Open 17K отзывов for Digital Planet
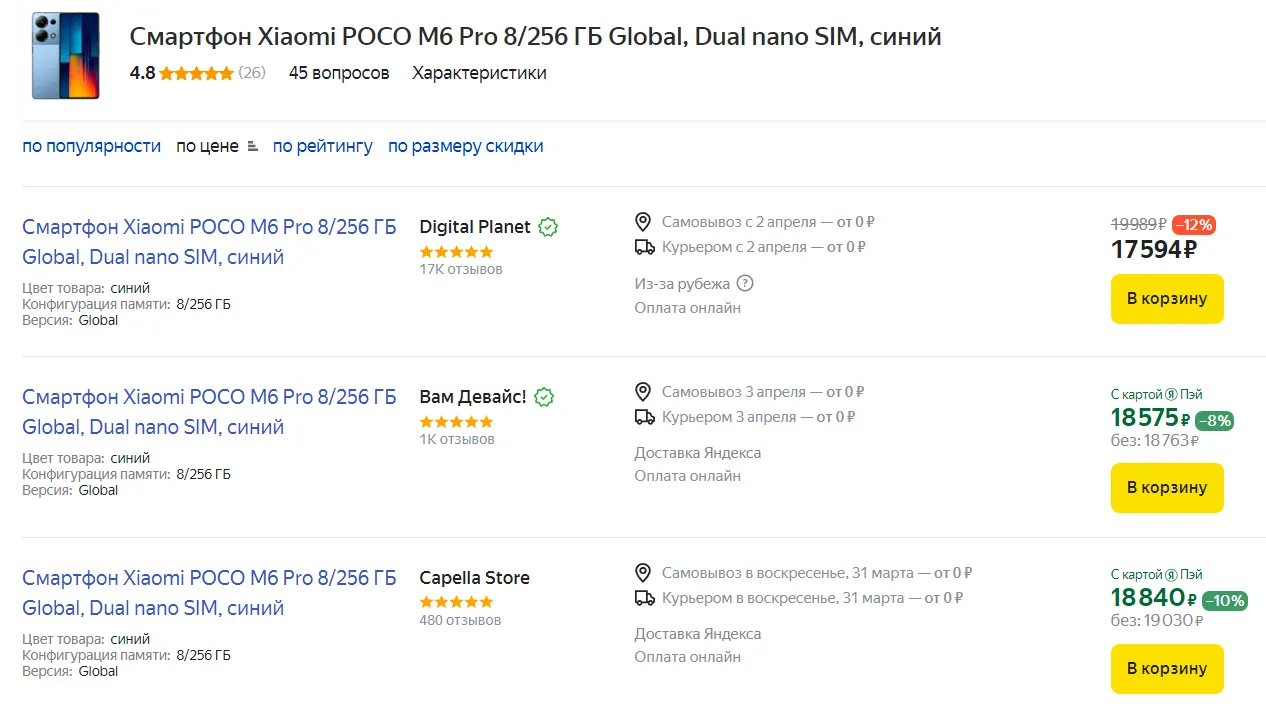The width and height of the screenshot is (1266, 710). click(460, 269)
